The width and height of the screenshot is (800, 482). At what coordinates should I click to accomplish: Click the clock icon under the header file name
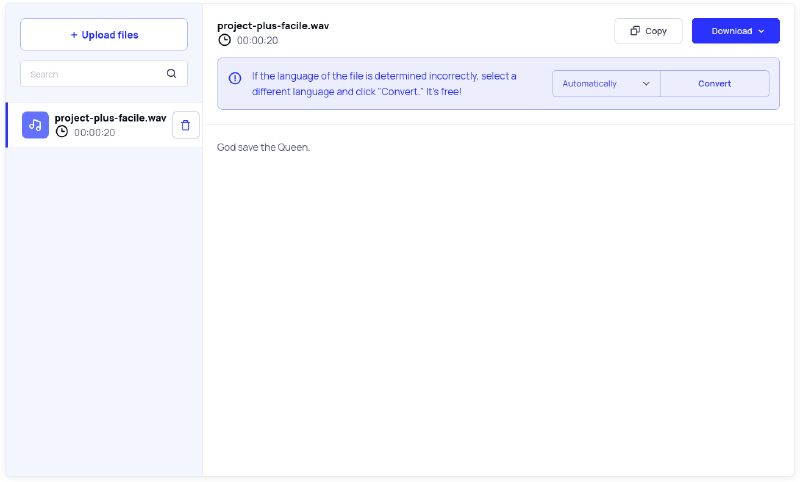click(x=224, y=41)
